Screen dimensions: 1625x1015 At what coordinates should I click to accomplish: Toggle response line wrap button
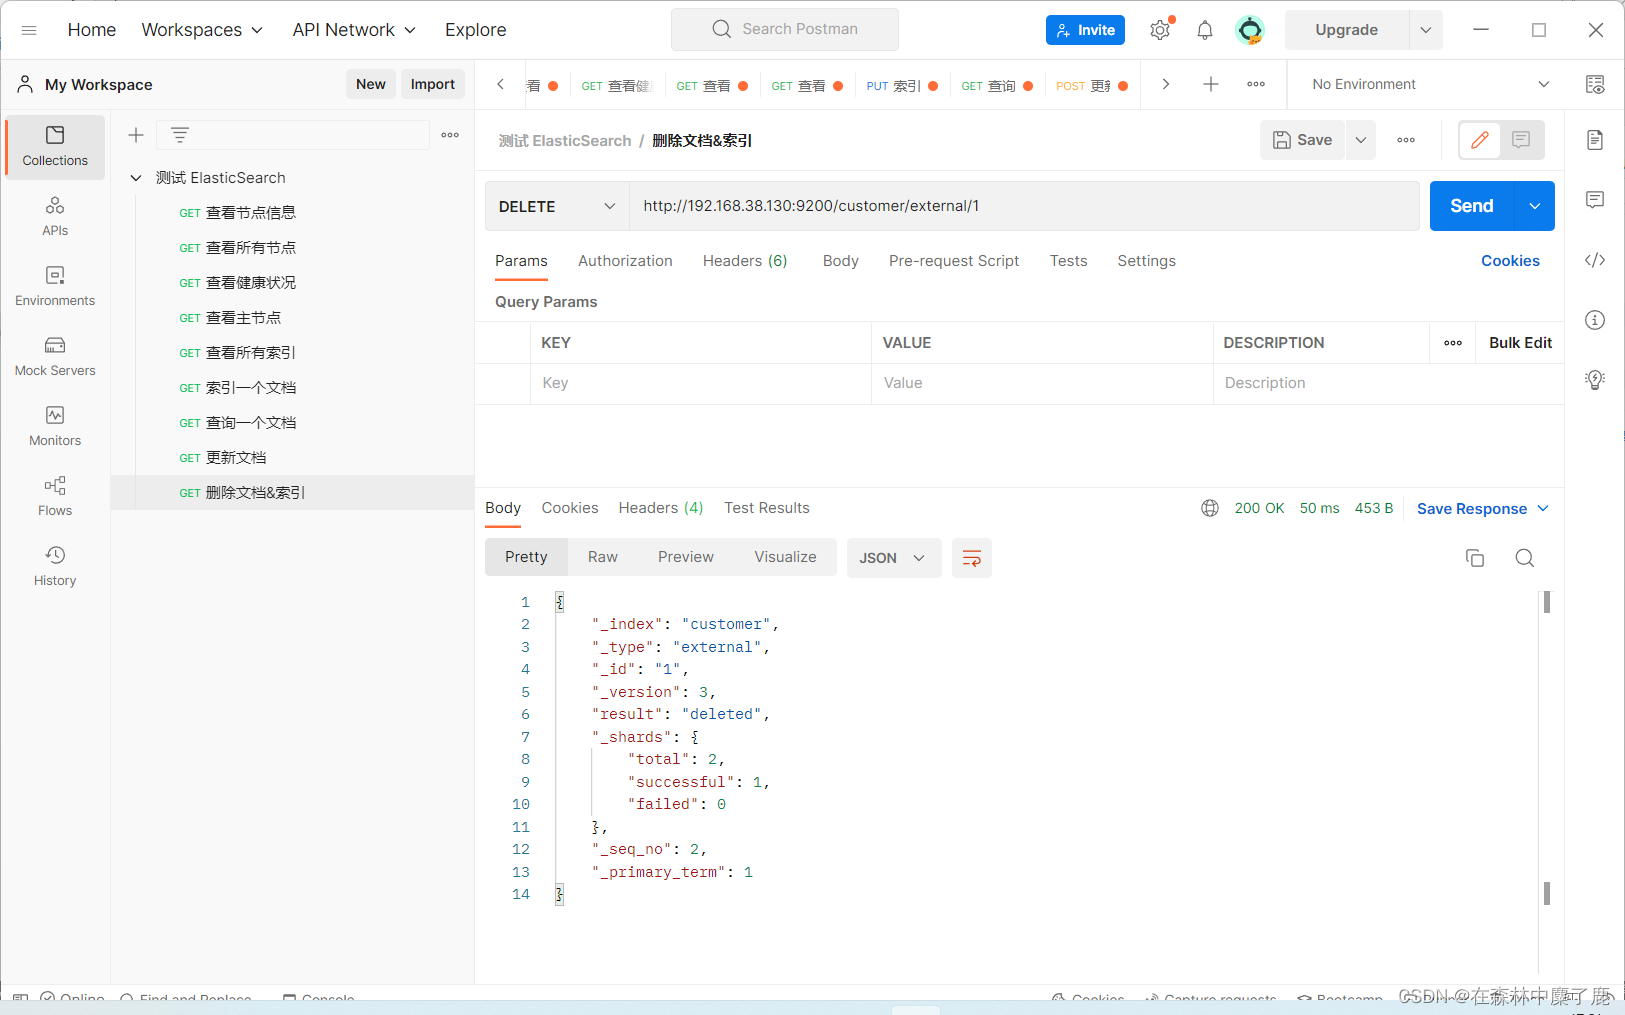coord(971,558)
